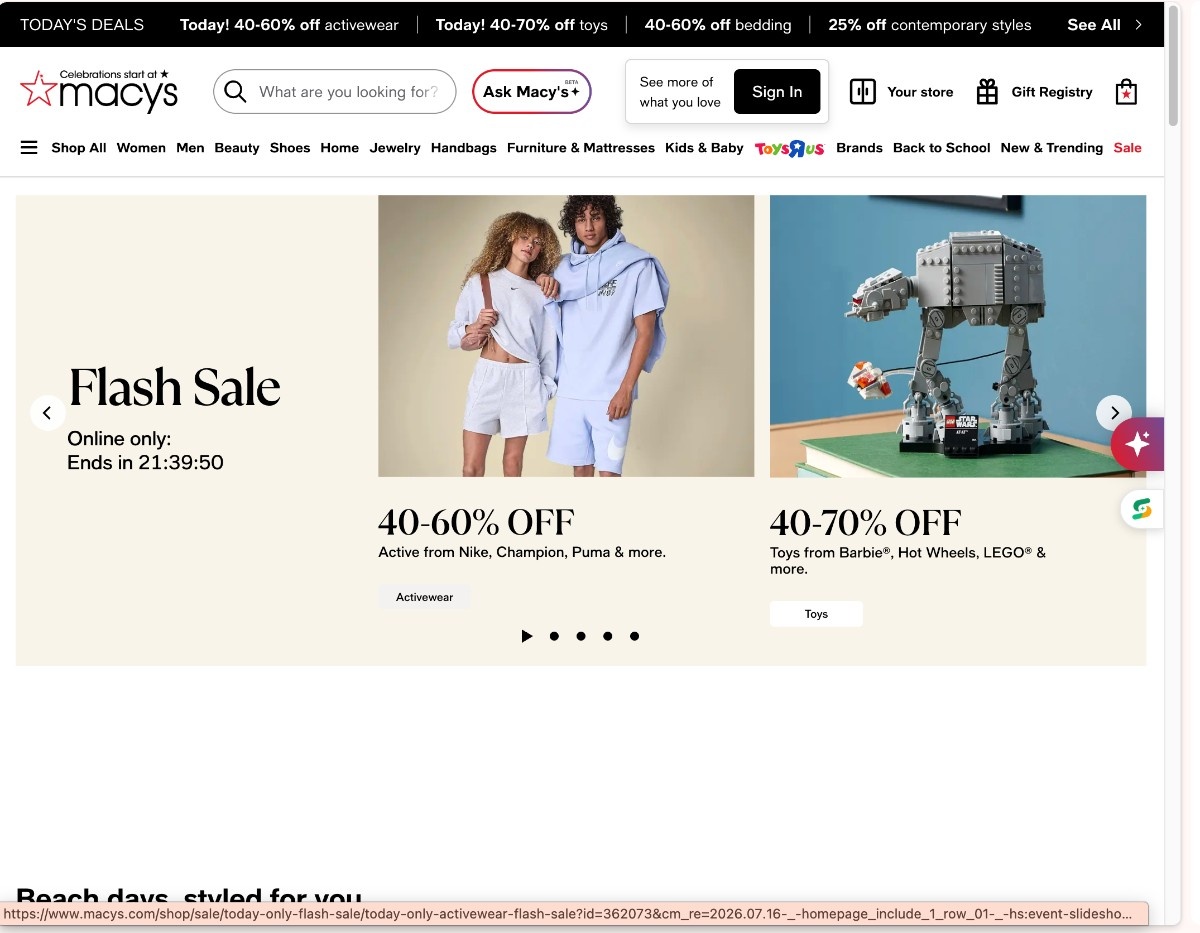Screen dimensions: 1200x933
Task: Select the third slideshow dot
Action: (x=608, y=636)
